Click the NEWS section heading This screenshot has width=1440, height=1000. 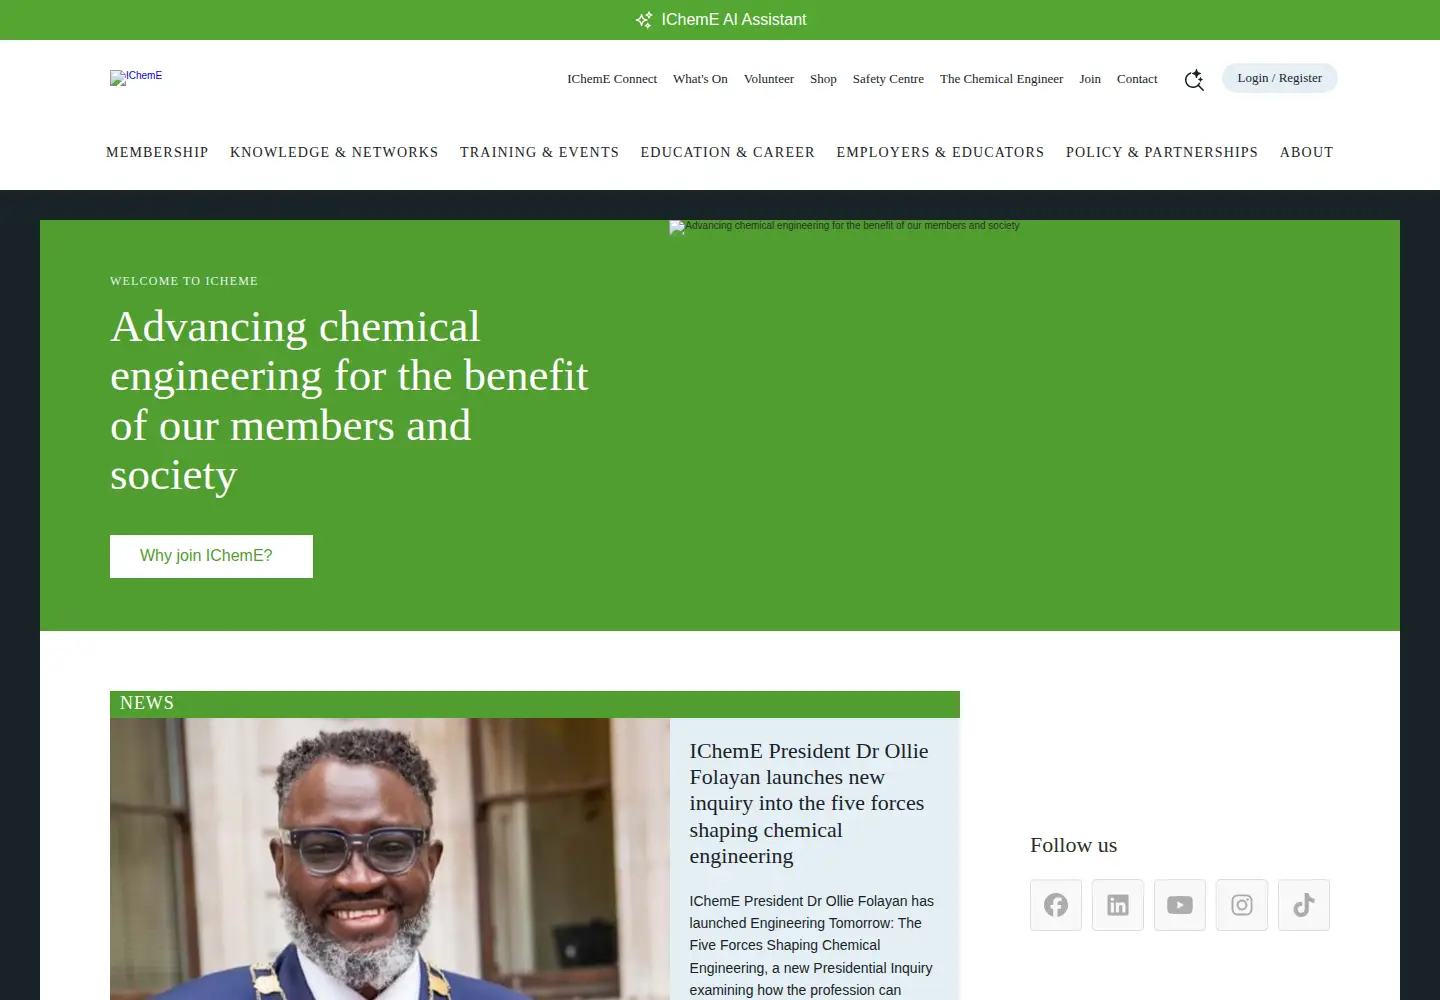pyautogui.click(x=147, y=703)
